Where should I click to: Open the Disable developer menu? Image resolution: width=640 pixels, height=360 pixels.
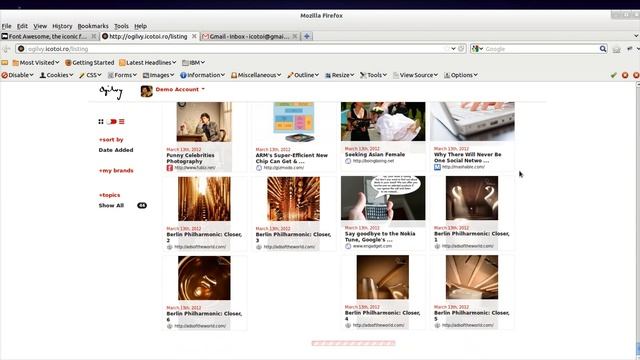(x=18, y=75)
